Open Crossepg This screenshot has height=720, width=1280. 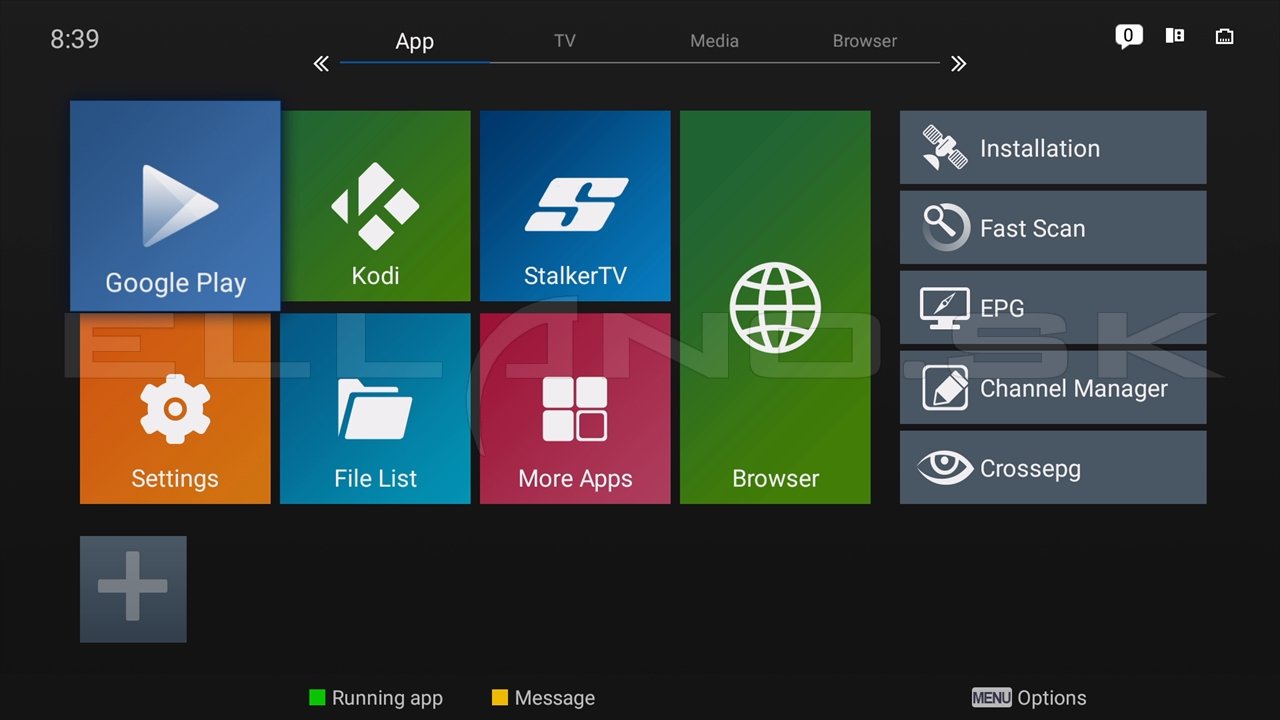1053,468
